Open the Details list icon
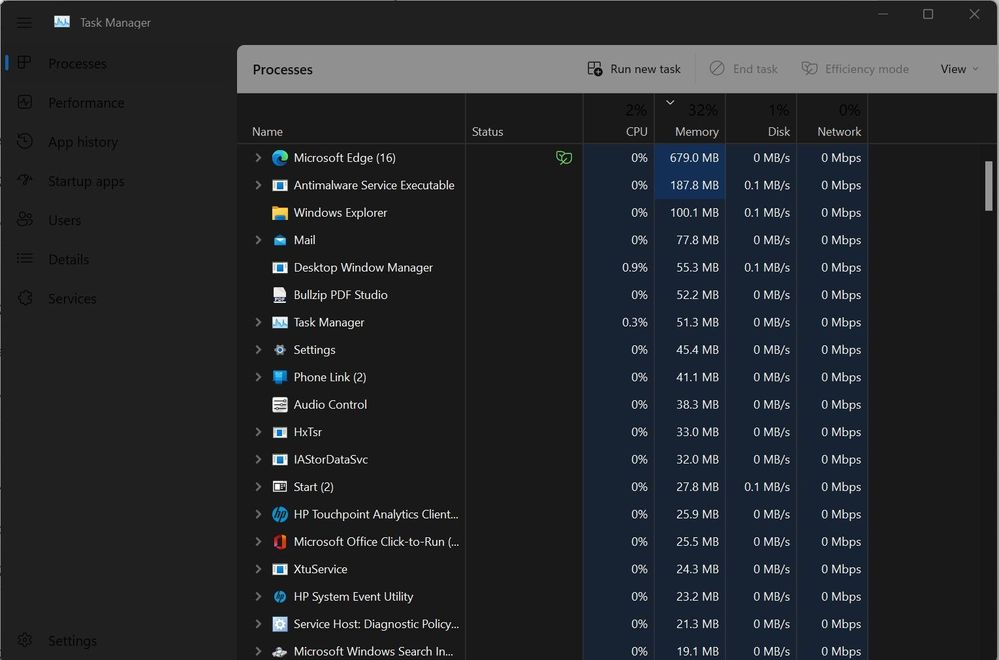 [x=26, y=259]
